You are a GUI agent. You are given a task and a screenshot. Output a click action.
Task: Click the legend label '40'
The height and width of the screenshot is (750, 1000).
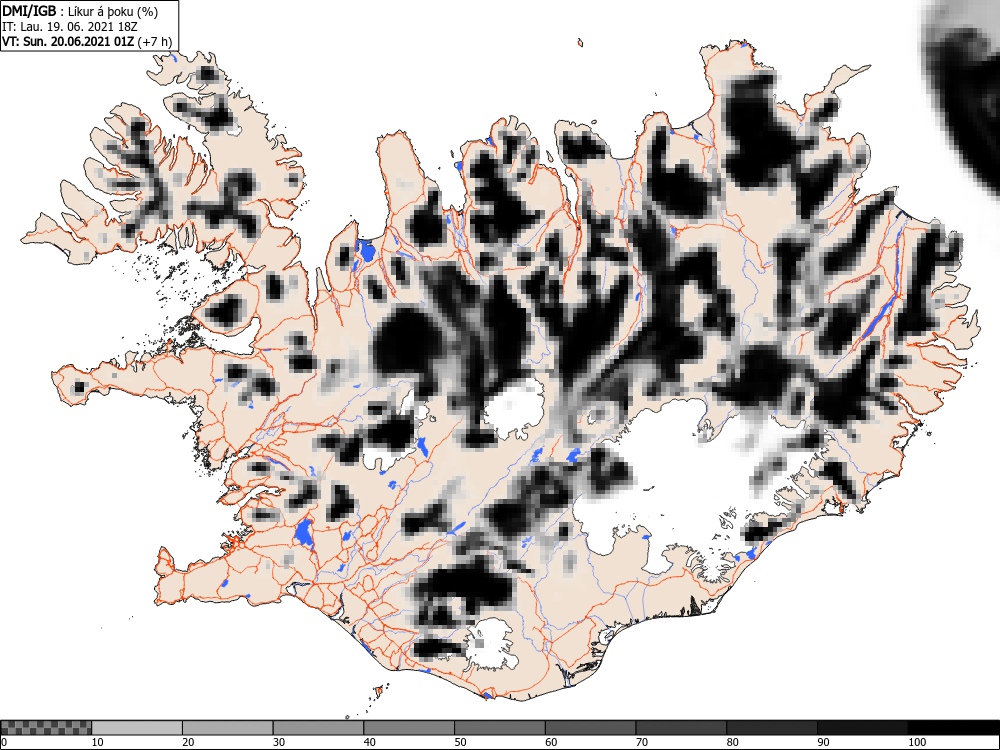pyautogui.click(x=369, y=742)
